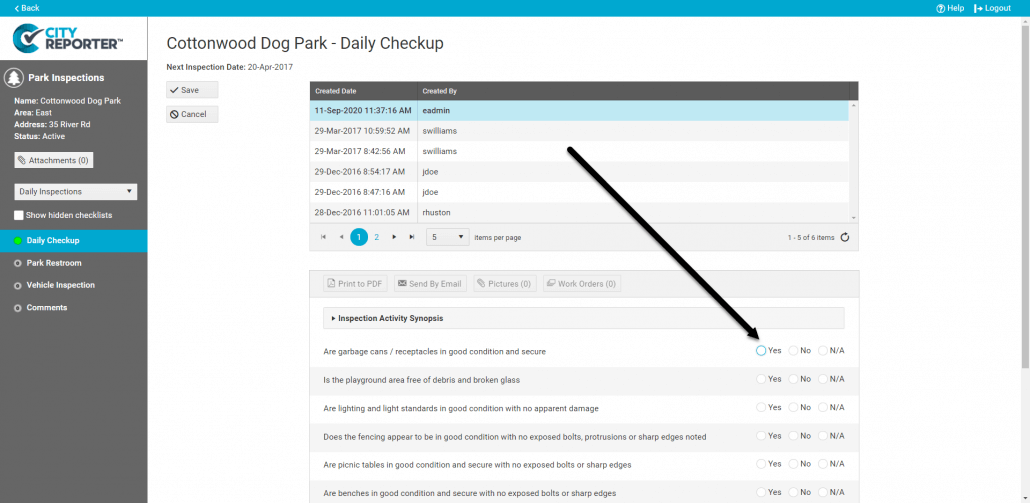Select Yes for garbage cans question
Viewport: 1030px width, 503px height.
762,351
